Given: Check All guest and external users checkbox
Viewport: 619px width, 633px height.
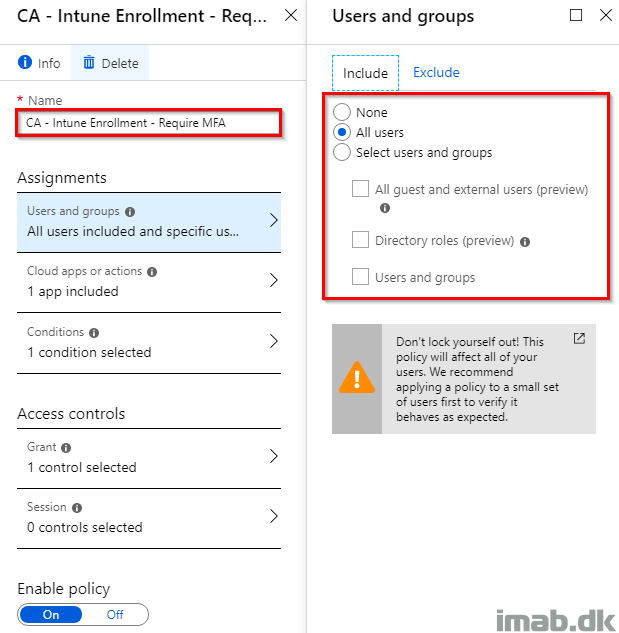Looking at the screenshot, I should coord(360,189).
